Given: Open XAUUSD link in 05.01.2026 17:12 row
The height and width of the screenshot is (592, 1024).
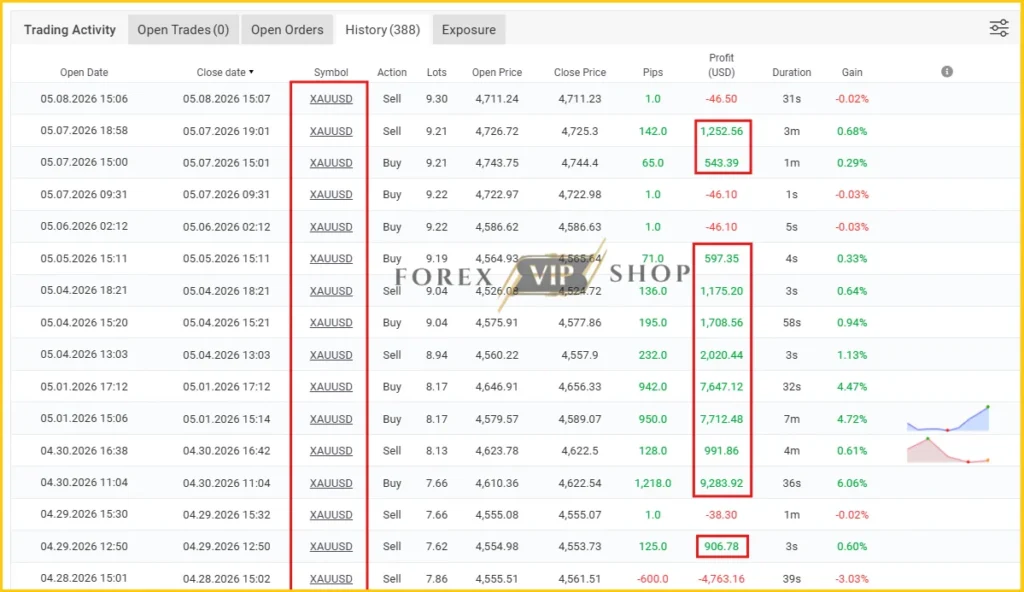Looking at the screenshot, I should (x=331, y=387).
